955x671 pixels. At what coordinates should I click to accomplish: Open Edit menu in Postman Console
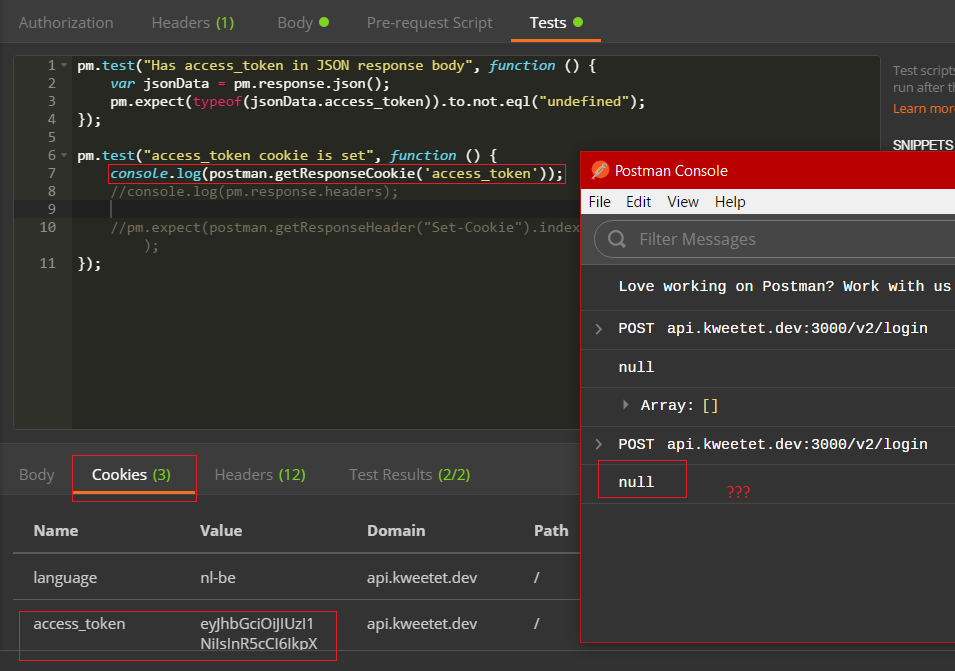point(638,202)
